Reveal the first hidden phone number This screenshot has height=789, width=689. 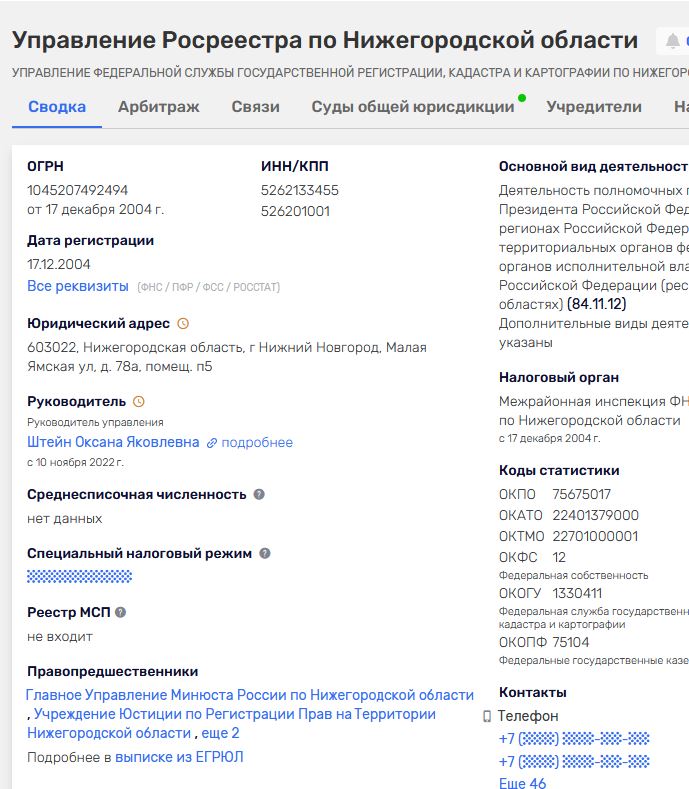tap(574, 739)
